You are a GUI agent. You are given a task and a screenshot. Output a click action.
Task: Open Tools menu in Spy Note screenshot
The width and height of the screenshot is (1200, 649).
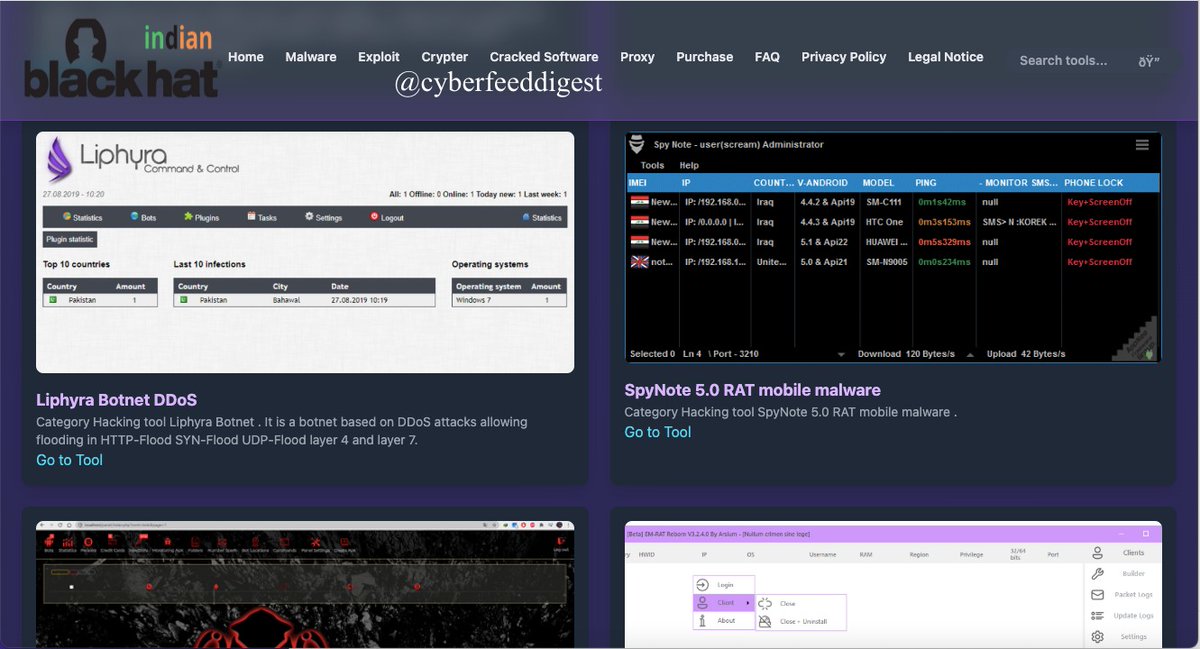652,166
